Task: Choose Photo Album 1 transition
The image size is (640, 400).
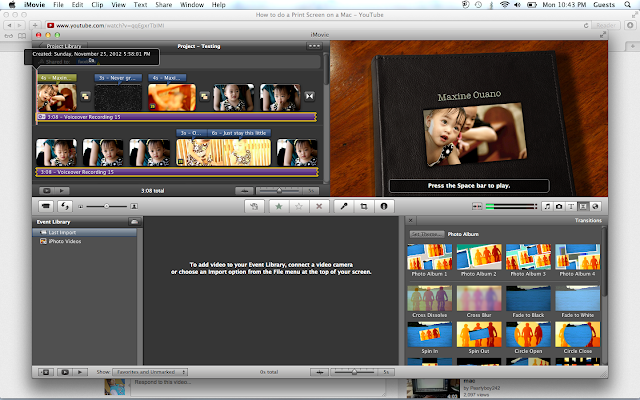Action: click(430, 260)
